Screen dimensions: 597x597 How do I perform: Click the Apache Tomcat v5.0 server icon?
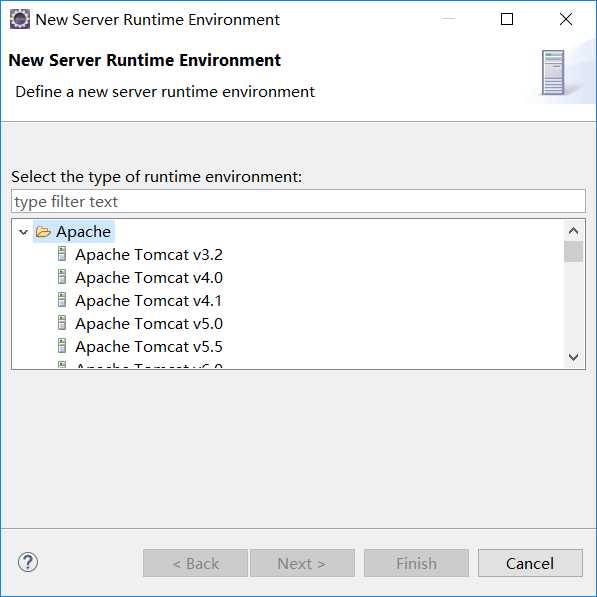point(62,323)
